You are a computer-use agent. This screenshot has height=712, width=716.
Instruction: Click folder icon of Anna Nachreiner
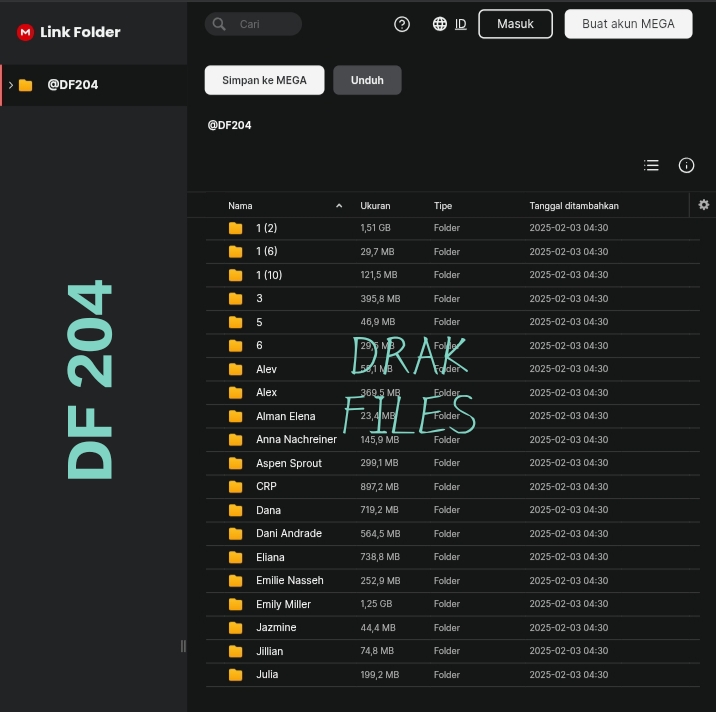click(236, 440)
